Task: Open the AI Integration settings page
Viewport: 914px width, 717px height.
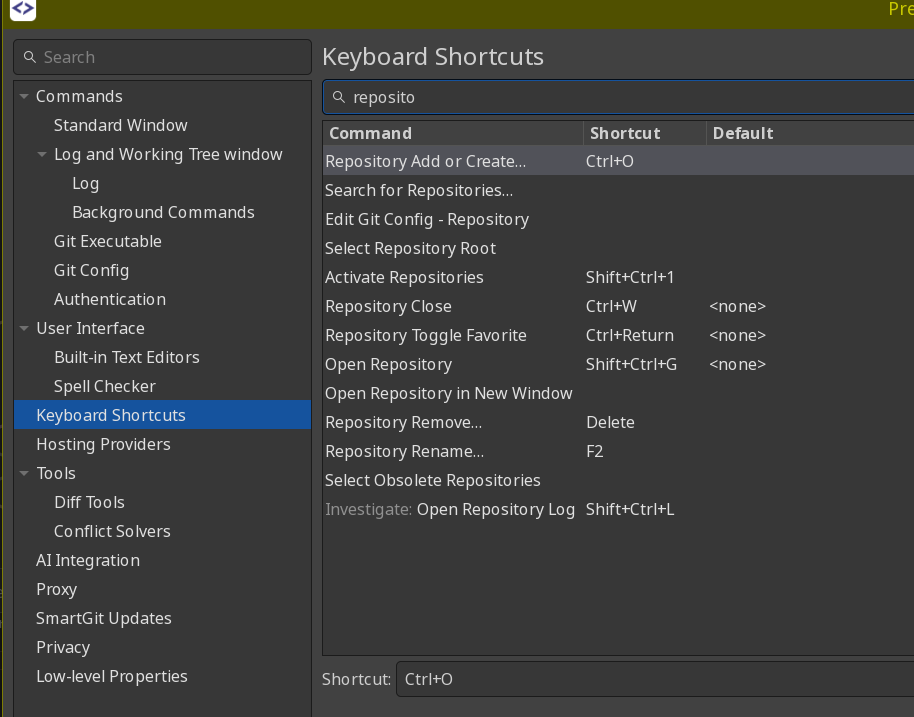Action: [88, 560]
